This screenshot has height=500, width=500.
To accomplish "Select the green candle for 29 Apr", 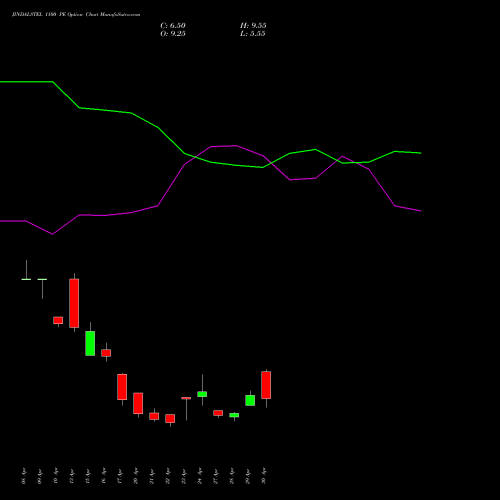I will [250, 400].
